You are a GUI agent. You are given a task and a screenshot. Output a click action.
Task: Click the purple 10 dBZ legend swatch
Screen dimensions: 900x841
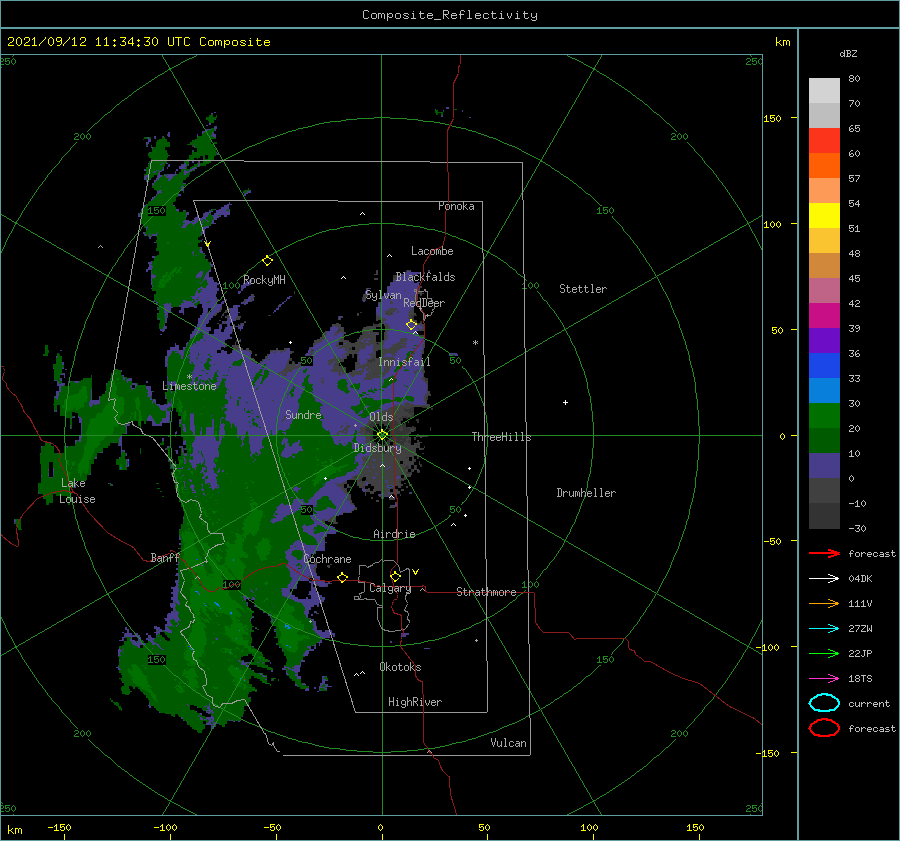point(824,466)
